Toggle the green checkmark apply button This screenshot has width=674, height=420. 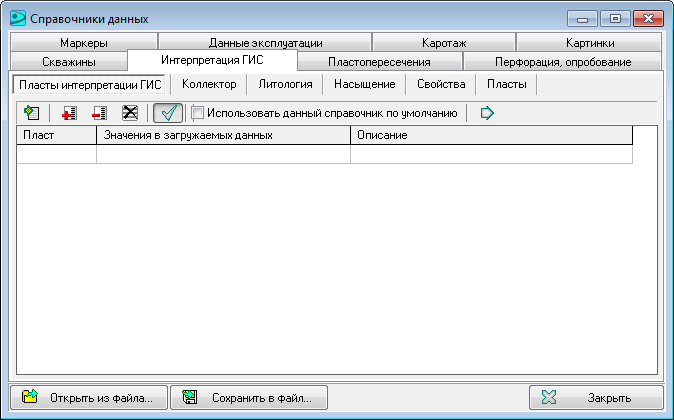pyautogui.click(x=168, y=113)
